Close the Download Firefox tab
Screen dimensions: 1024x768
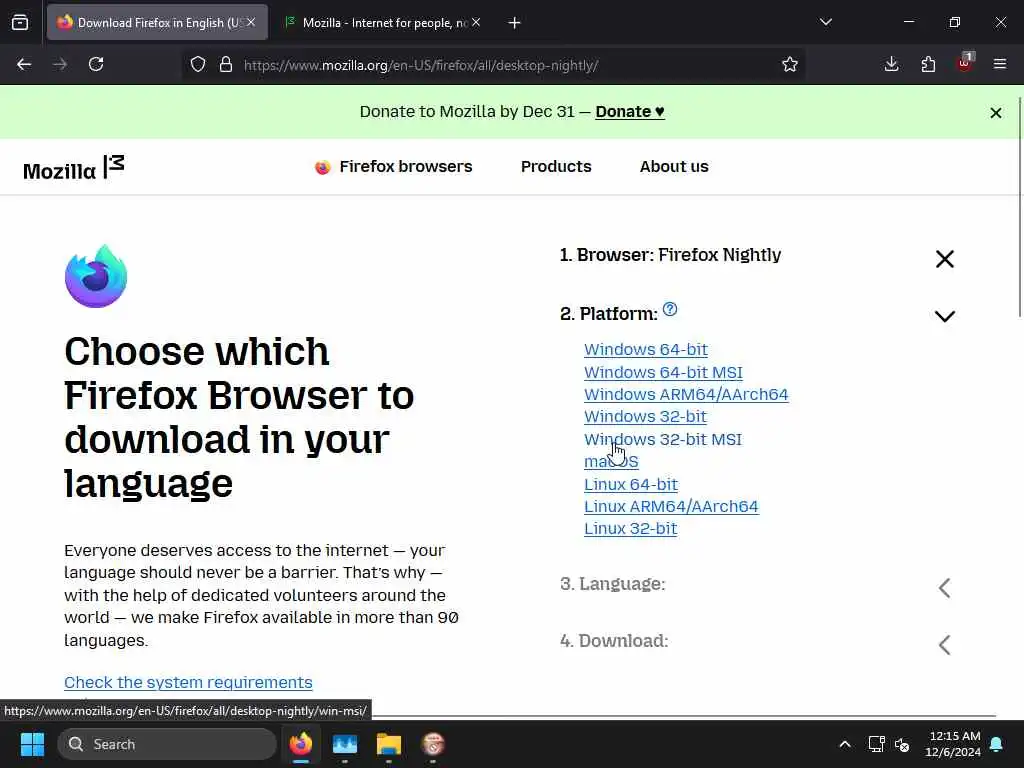251,22
